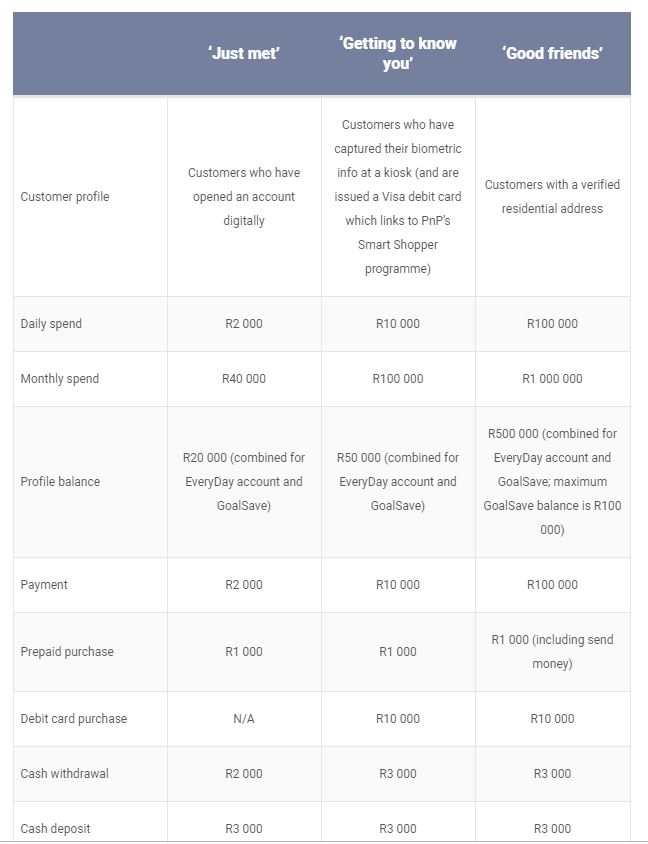Image resolution: width=648 pixels, height=844 pixels.
Task: Select the R2 000 cash withdrawal cell
Action: pos(244,774)
